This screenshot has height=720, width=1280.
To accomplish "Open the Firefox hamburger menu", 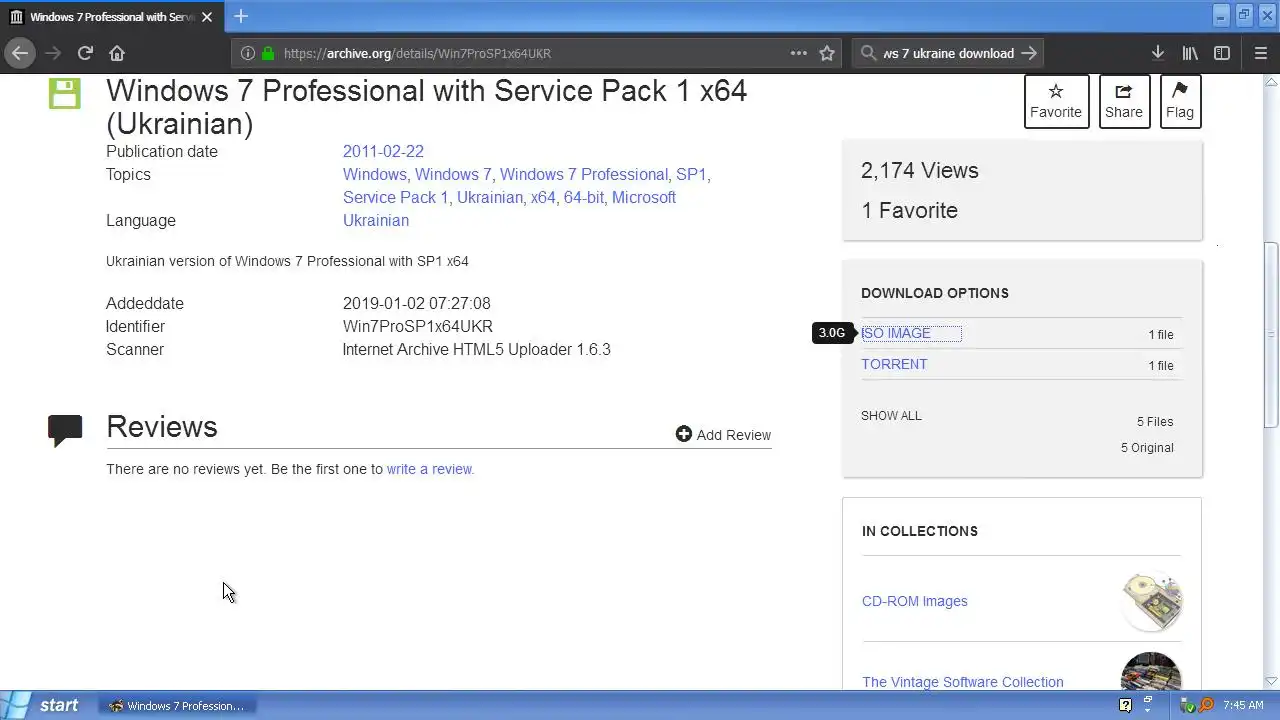I will click(x=1260, y=53).
